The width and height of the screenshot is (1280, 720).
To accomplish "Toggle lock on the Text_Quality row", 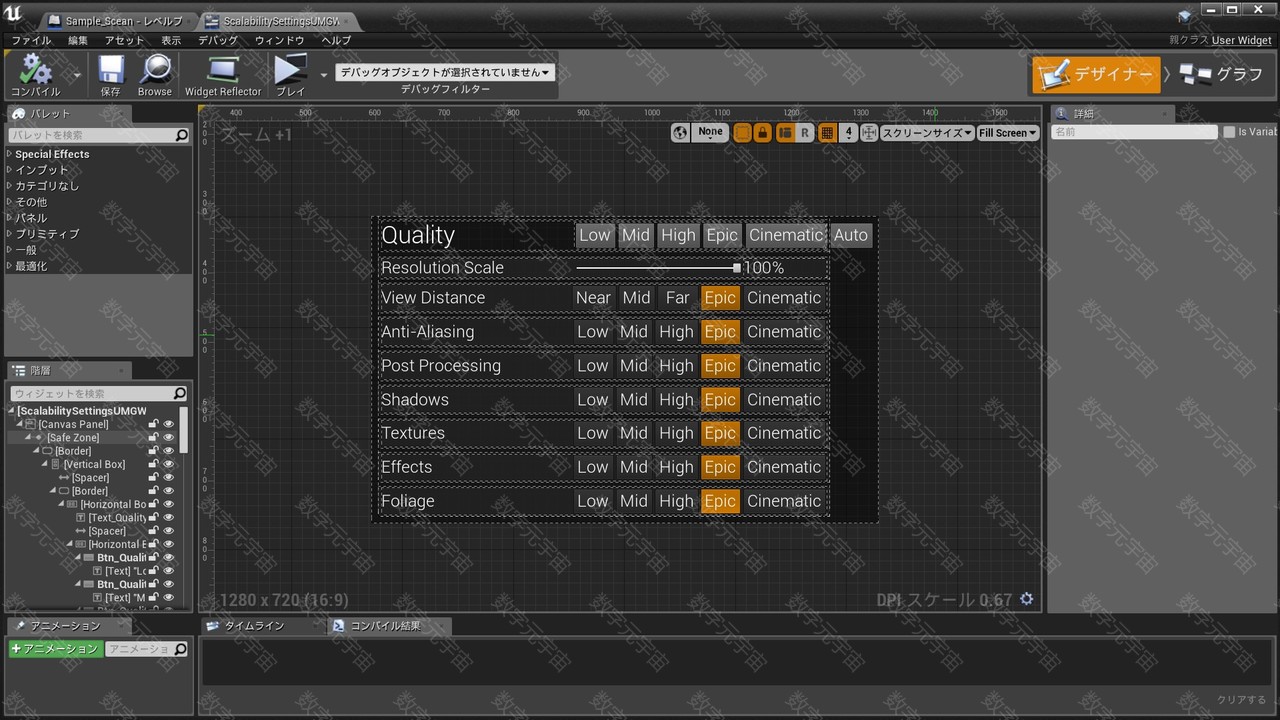I will tap(153, 517).
